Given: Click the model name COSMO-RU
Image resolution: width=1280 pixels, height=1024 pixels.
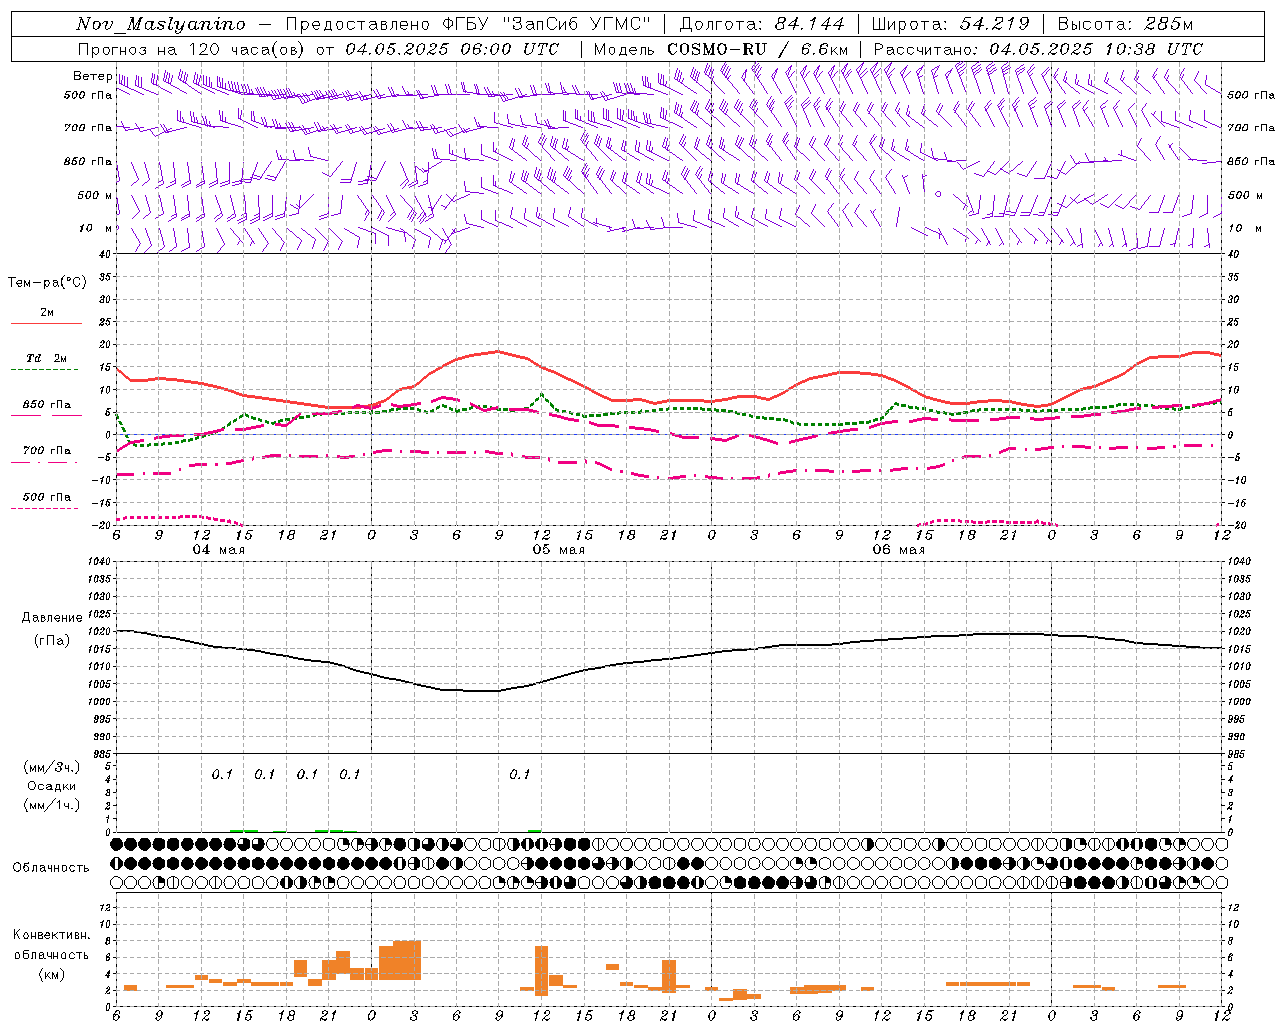Looking at the screenshot, I should pos(717,49).
